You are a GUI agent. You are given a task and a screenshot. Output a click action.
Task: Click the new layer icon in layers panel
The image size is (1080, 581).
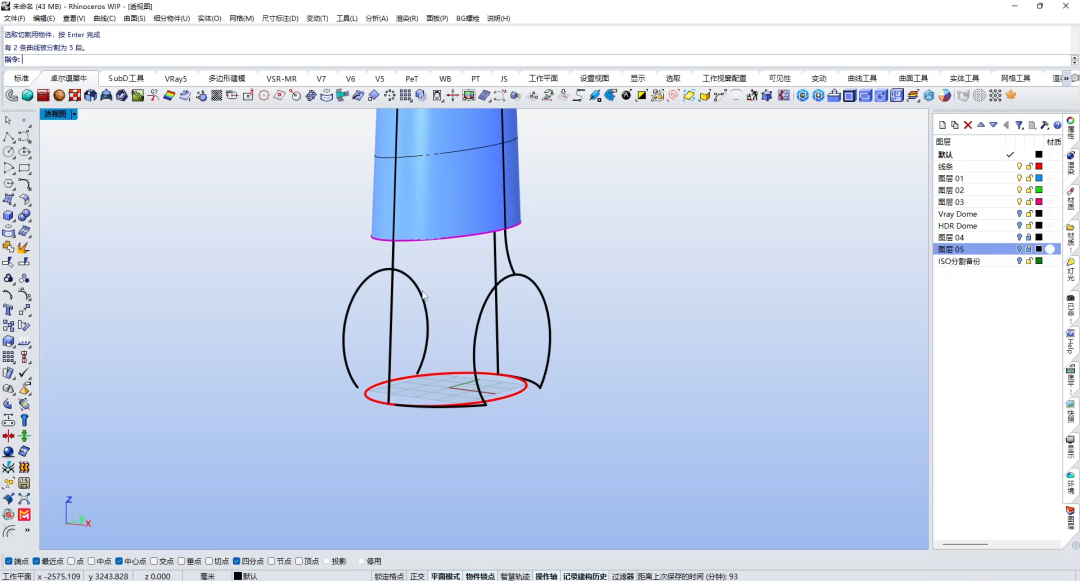tap(943, 125)
